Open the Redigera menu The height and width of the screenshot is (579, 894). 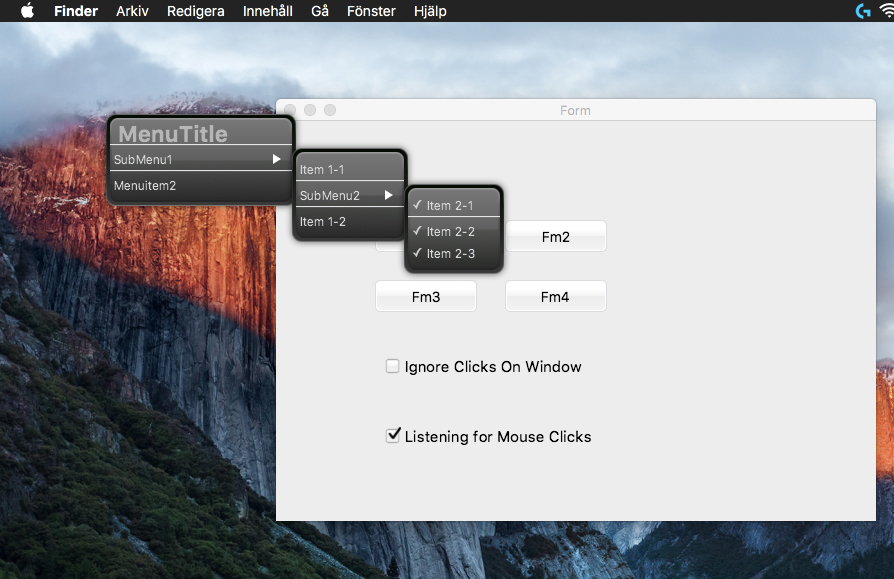pos(196,11)
